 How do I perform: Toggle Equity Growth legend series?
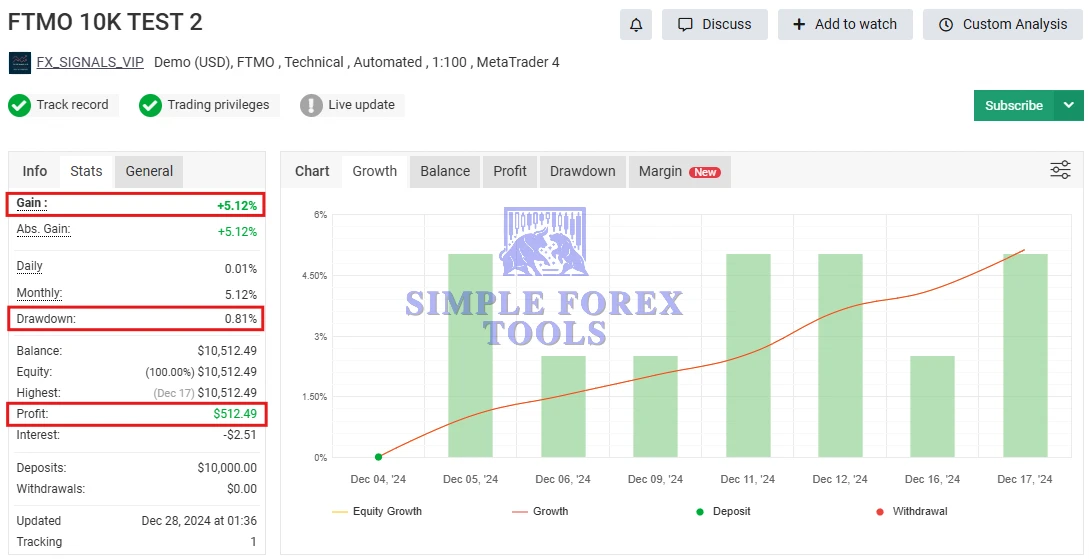tap(376, 512)
